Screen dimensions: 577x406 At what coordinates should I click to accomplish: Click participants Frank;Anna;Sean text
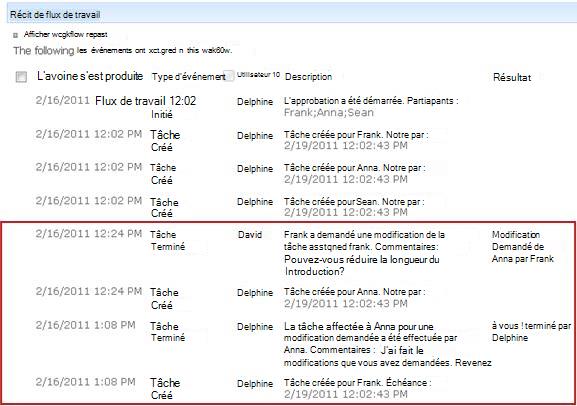tap(329, 112)
